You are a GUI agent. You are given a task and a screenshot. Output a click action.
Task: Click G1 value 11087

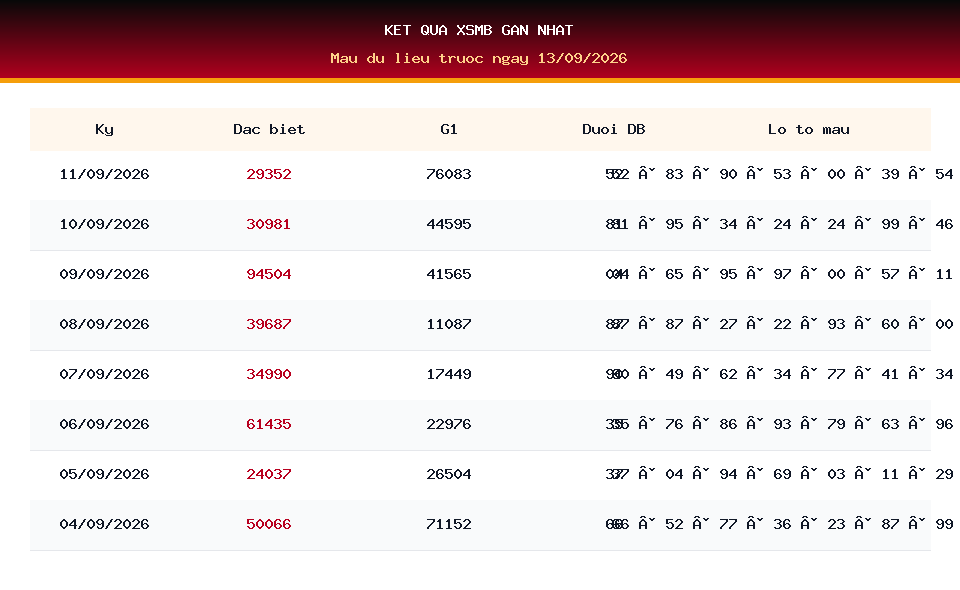pos(449,324)
